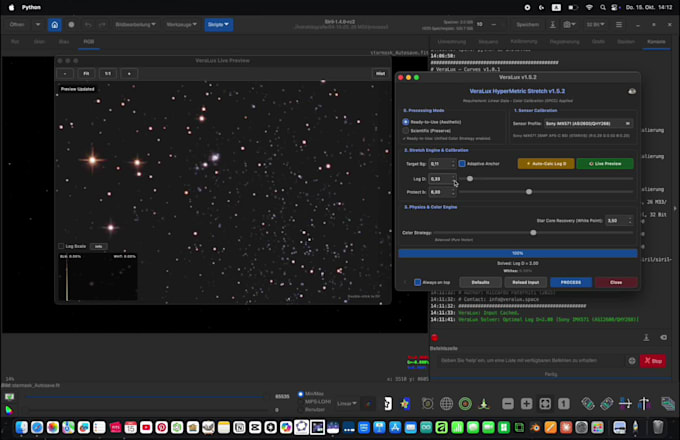Open the Skripte dropdown menu
680x440 pixels.
coord(218,25)
